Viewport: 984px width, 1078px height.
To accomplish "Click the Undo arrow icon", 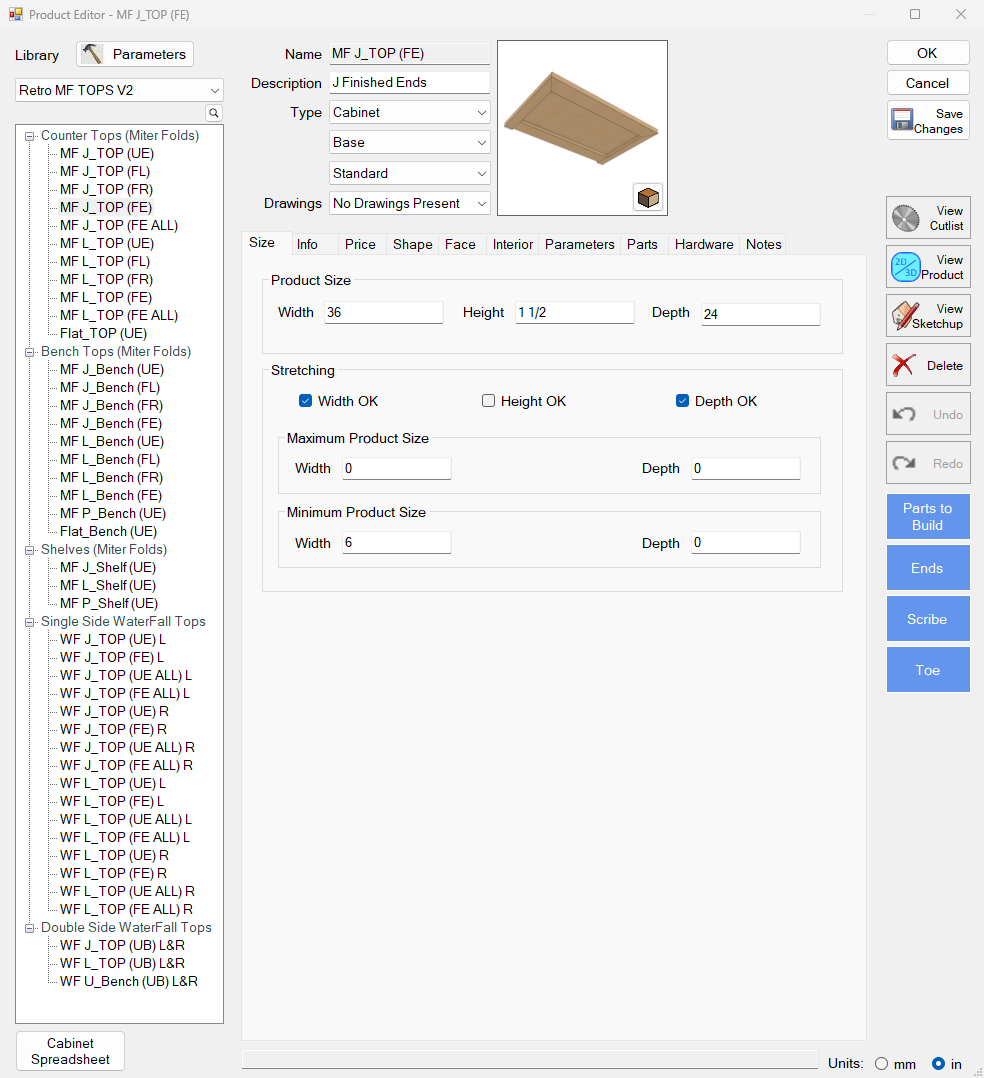I will tap(903, 413).
